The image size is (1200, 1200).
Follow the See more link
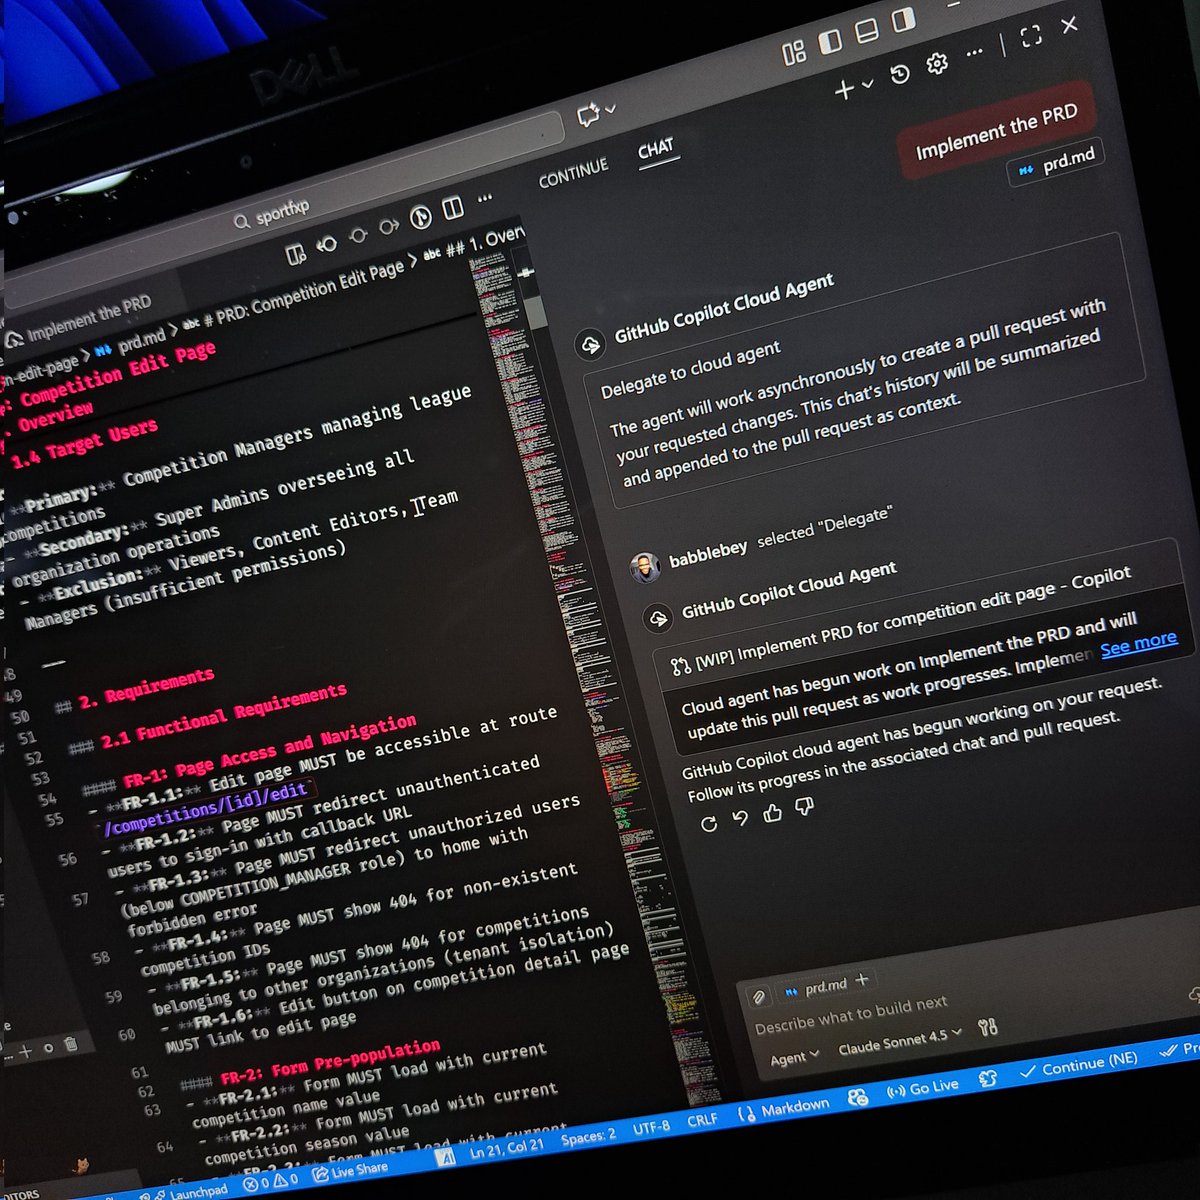(x=1139, y=643)
